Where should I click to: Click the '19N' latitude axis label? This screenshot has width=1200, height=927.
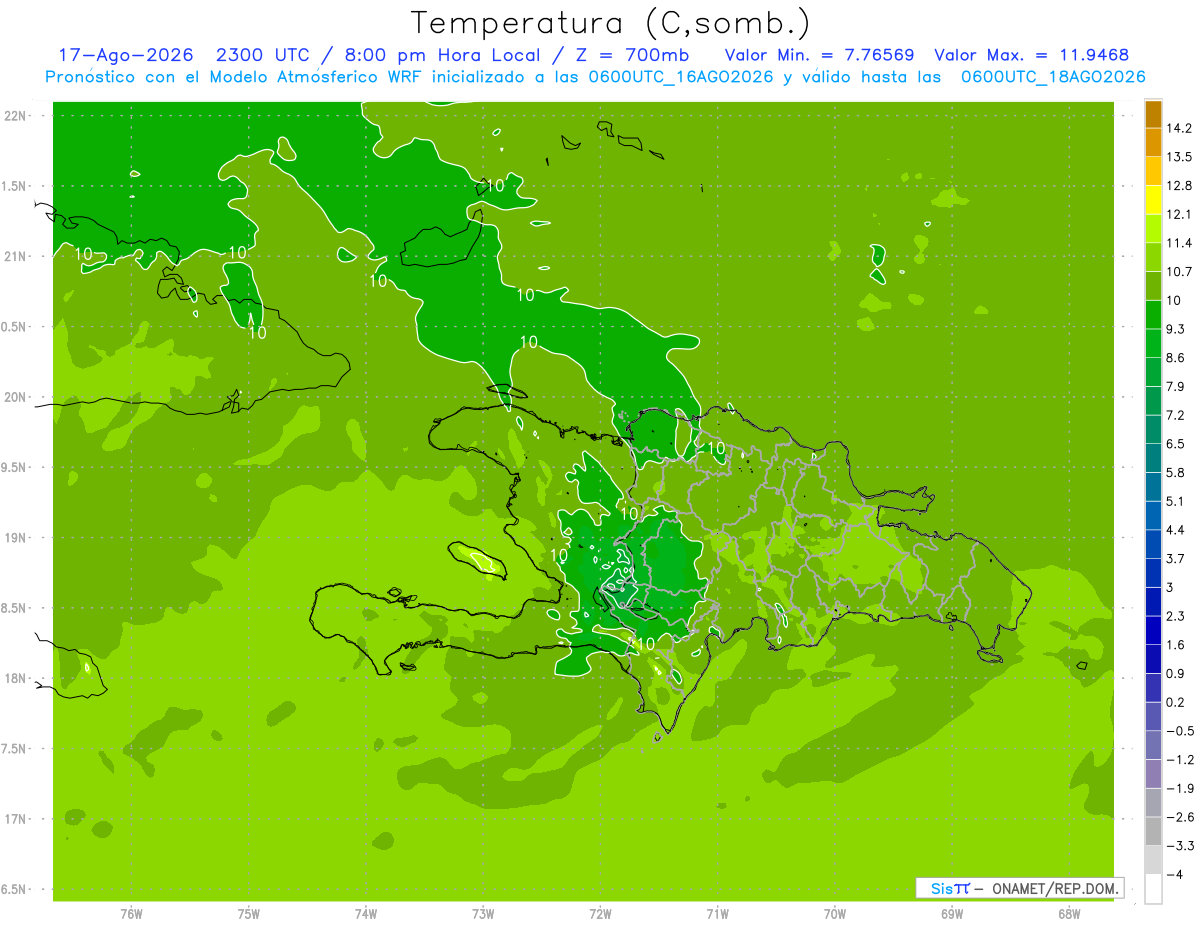click(x=17, y=537)
